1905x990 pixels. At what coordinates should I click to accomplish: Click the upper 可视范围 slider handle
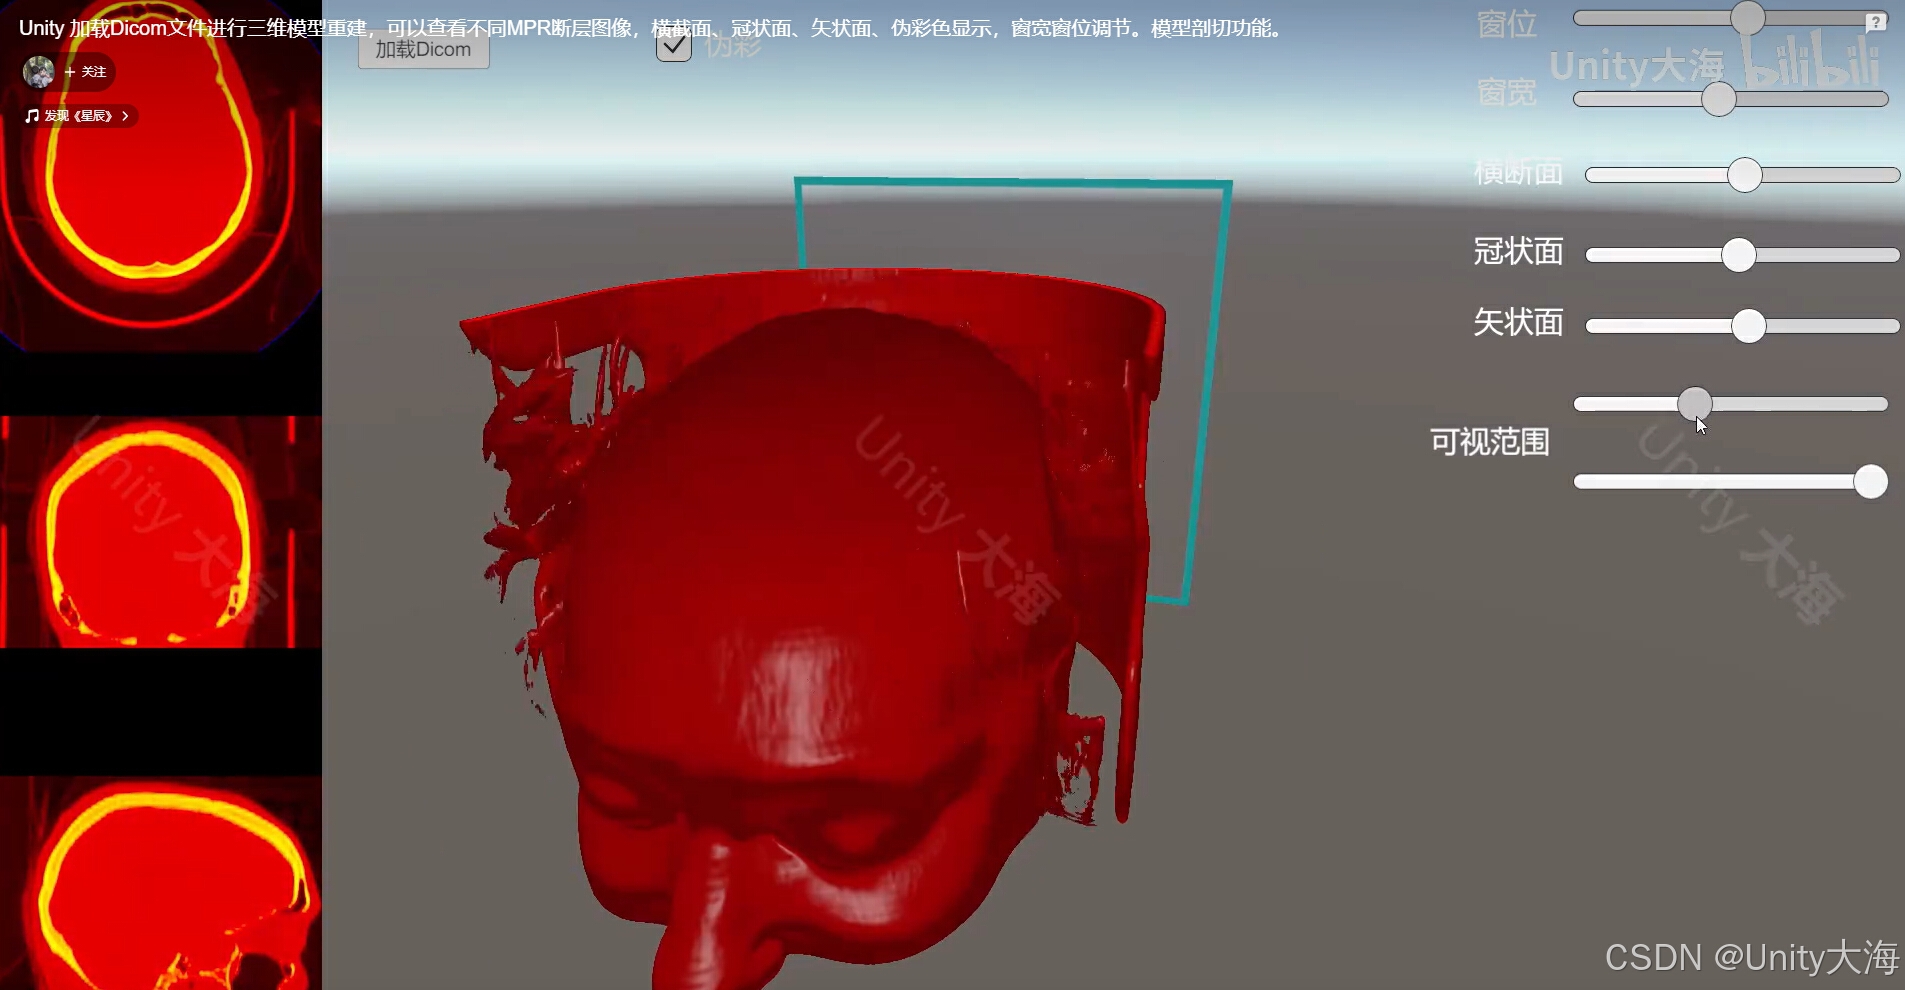[x=1695, y=403]
